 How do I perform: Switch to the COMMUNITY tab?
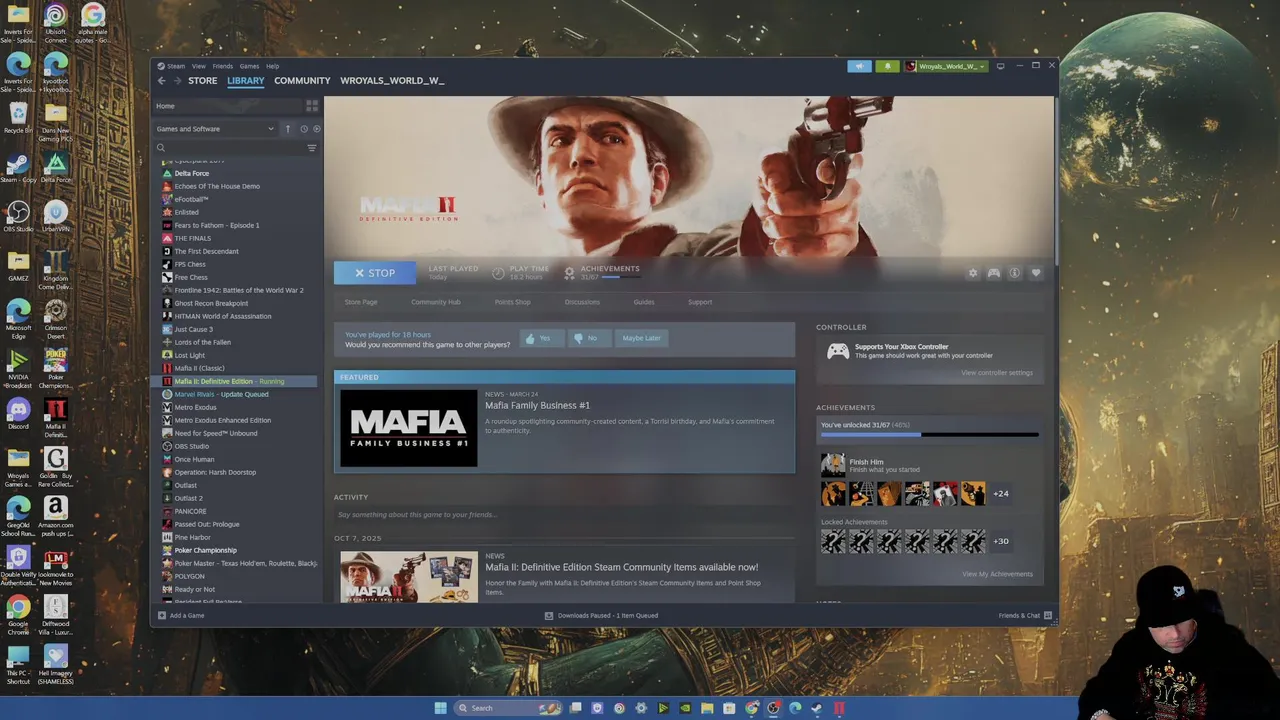point(302,80)
